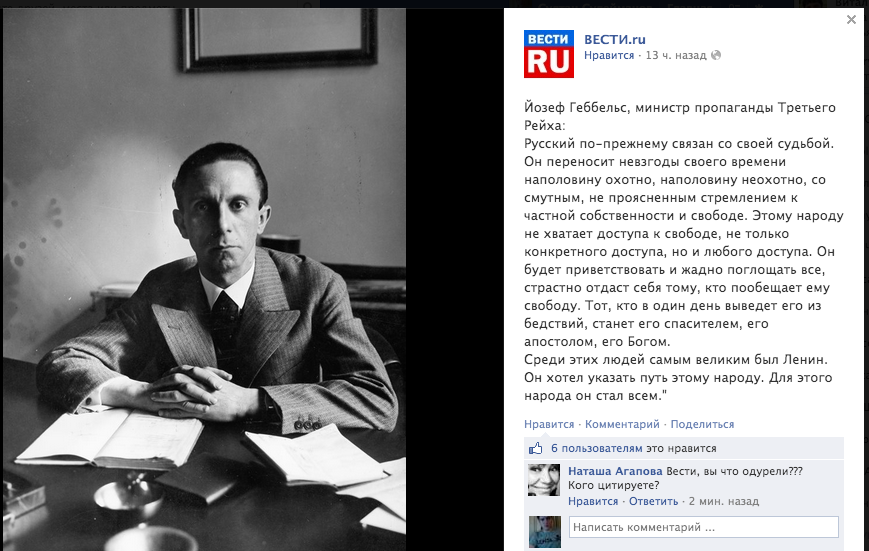This screenshot has width=869, height=551.
Task: Click Поделиться to share the post
Action: coord(702,424)
